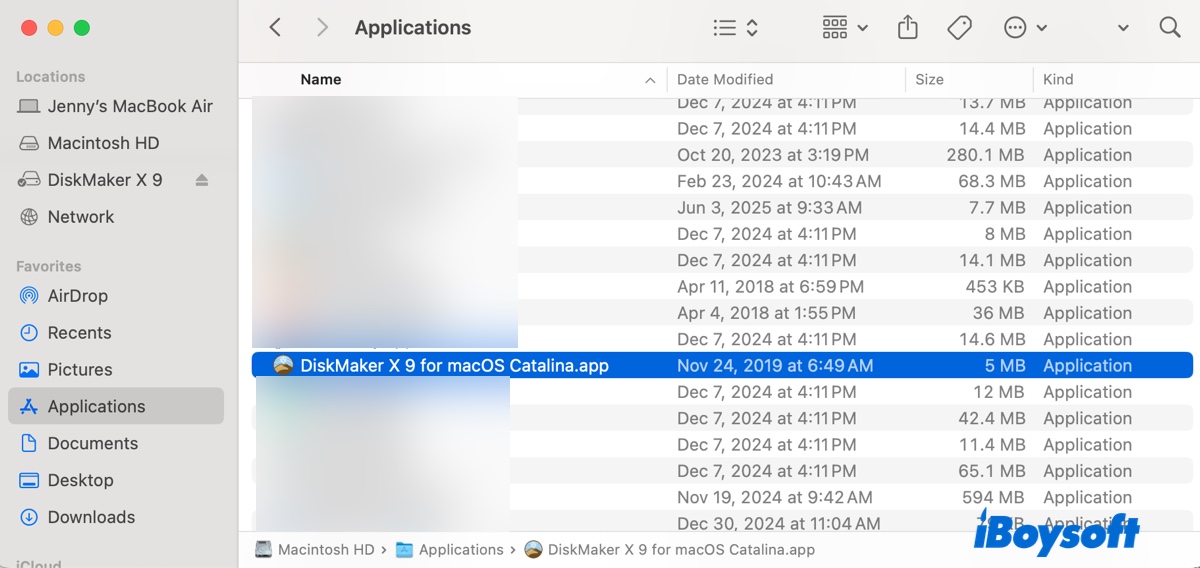The width and height of the screenshot is (1200, 568).
Task: Open Recents in the sidebar
Action: coord(79,333)
